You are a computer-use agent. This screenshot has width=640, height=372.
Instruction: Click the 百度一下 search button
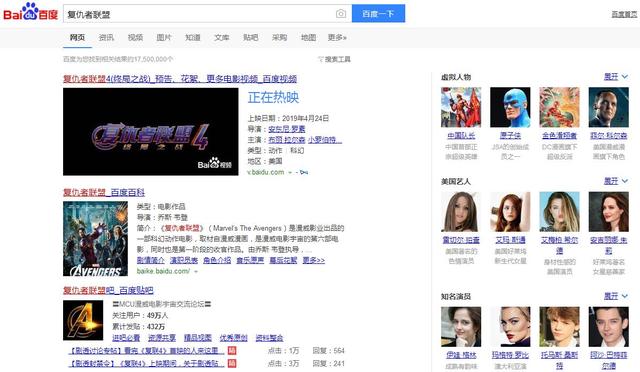coord(378,13)
